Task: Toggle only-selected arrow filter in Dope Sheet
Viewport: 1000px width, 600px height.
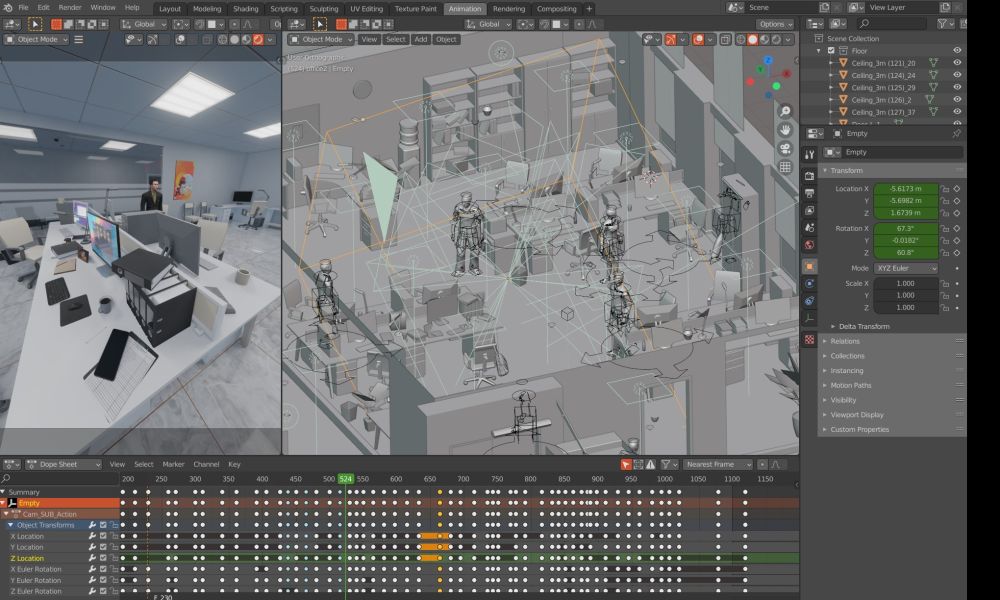Action: 626,464
